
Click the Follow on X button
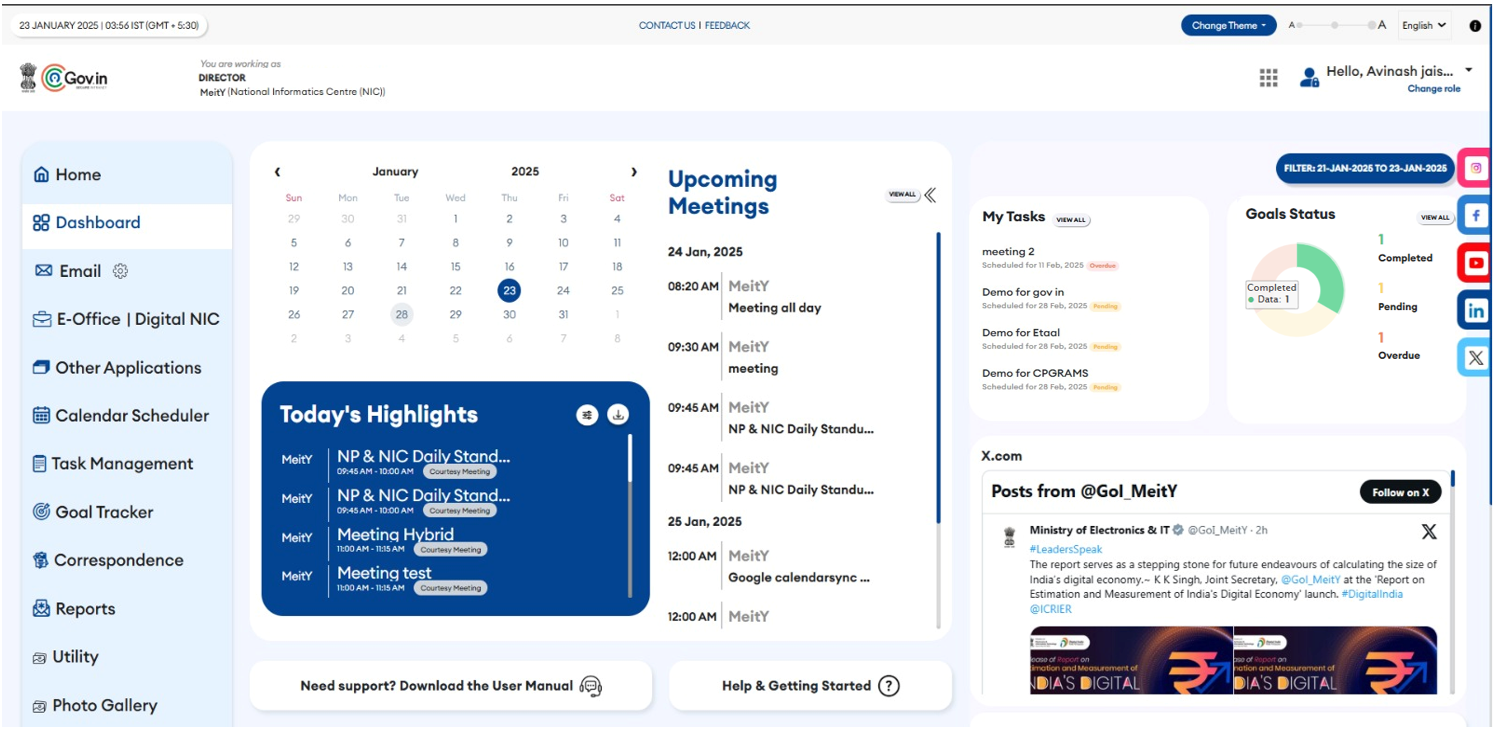coord(1399,492)
